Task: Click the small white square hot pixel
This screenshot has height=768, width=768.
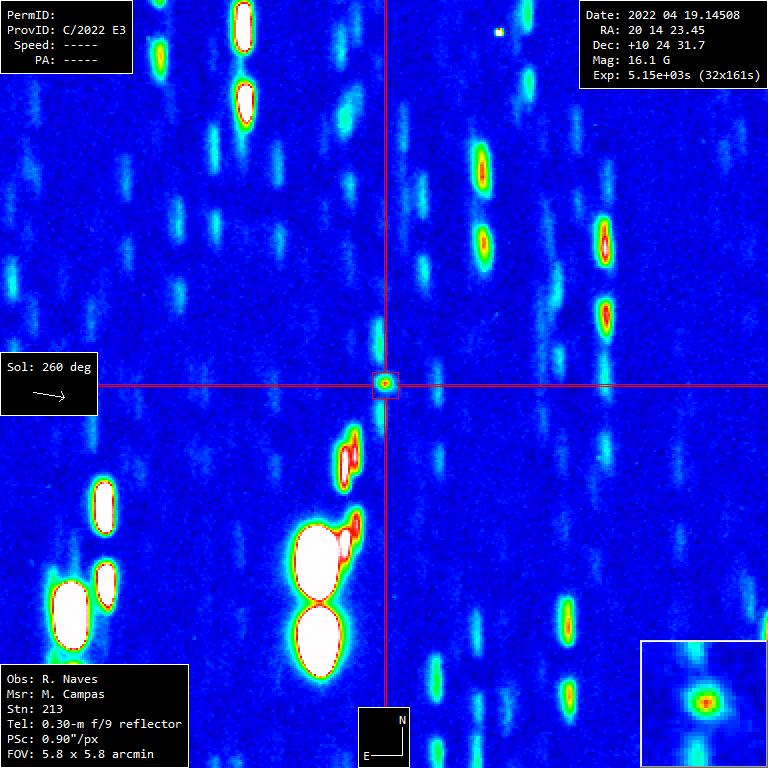Action: (x=499, y=32)
